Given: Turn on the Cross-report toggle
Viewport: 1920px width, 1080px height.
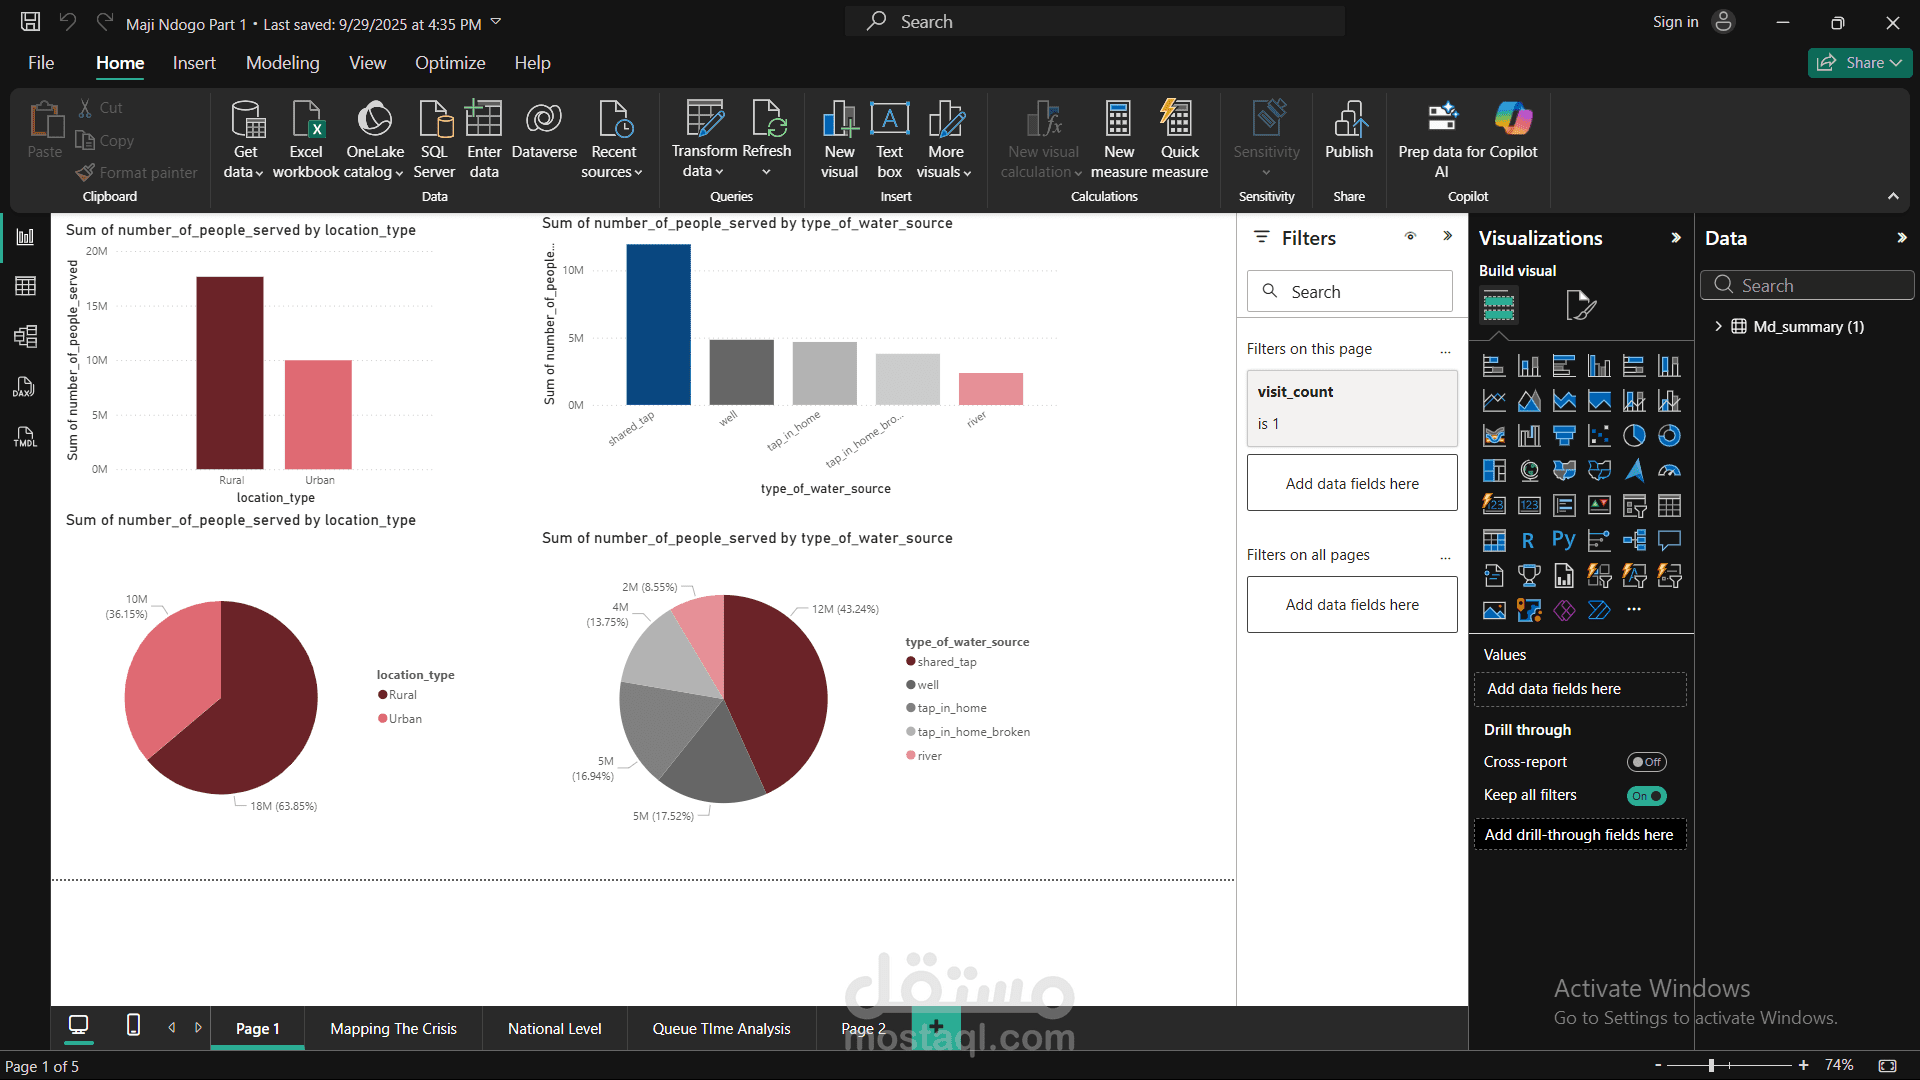Looking at the screenshot, I should [x=1646, y=762].
